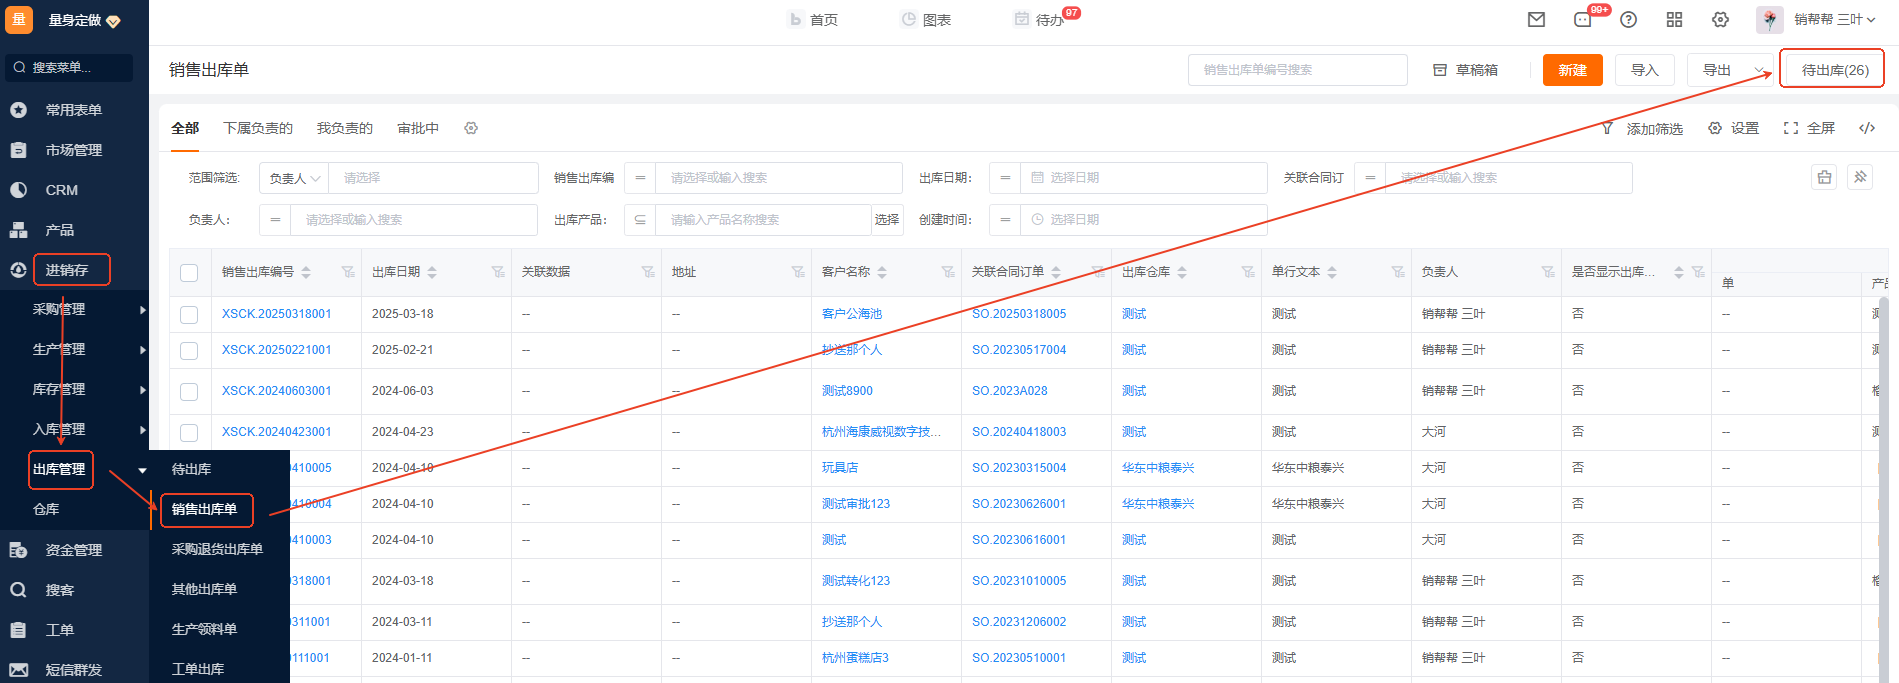This screenshot has height=683, width=1899.
Task: Click the 工单 sidebar icon
Action: point(18,630)
